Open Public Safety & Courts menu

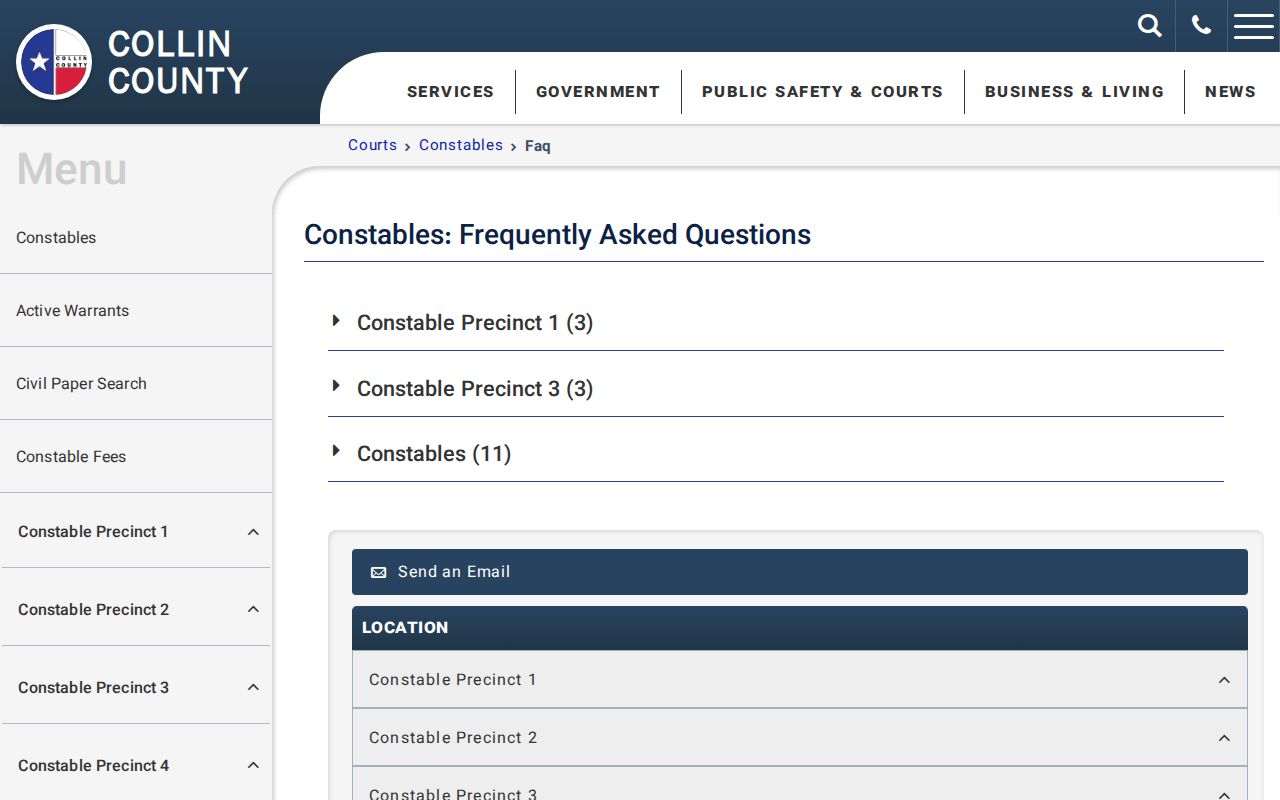[x=822, y=92]
